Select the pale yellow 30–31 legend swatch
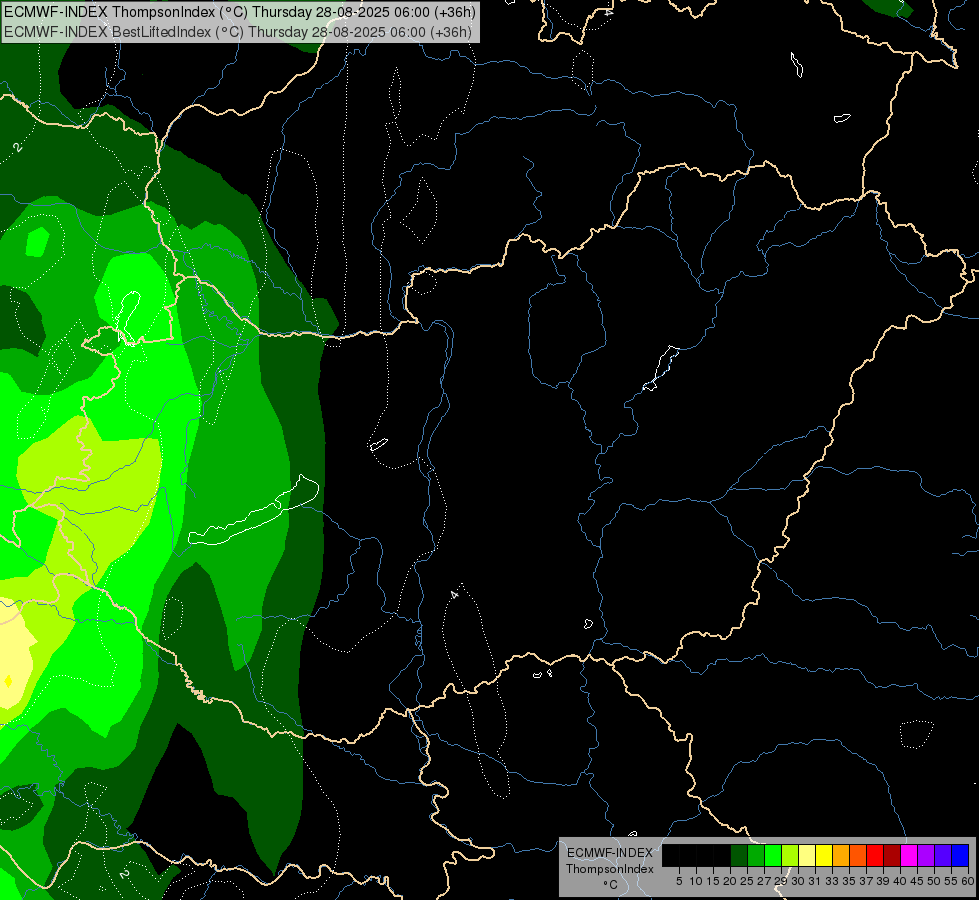Viewport: 979px width, 900px height. click(x=807, y=855)
